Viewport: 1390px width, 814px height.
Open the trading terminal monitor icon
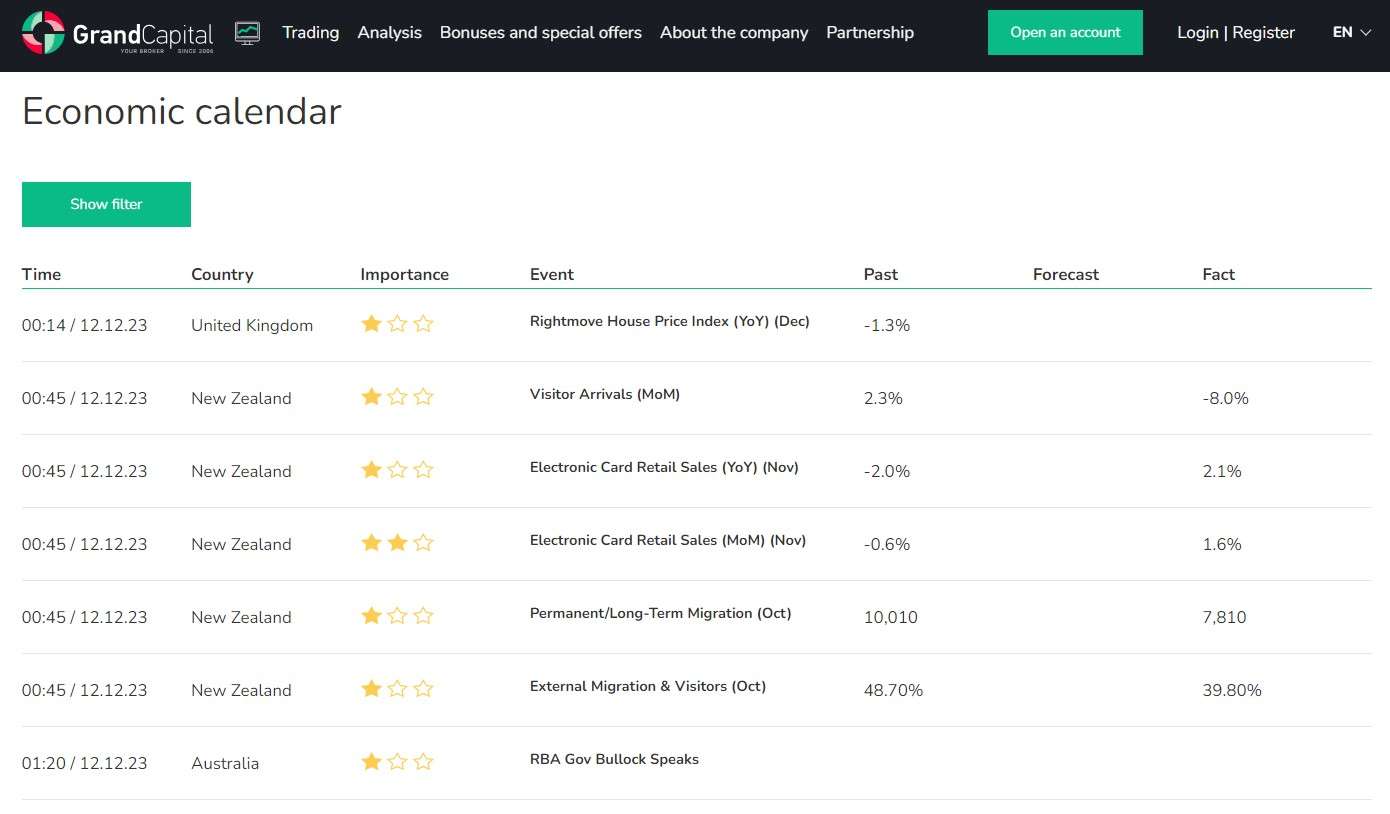point(247,33)
